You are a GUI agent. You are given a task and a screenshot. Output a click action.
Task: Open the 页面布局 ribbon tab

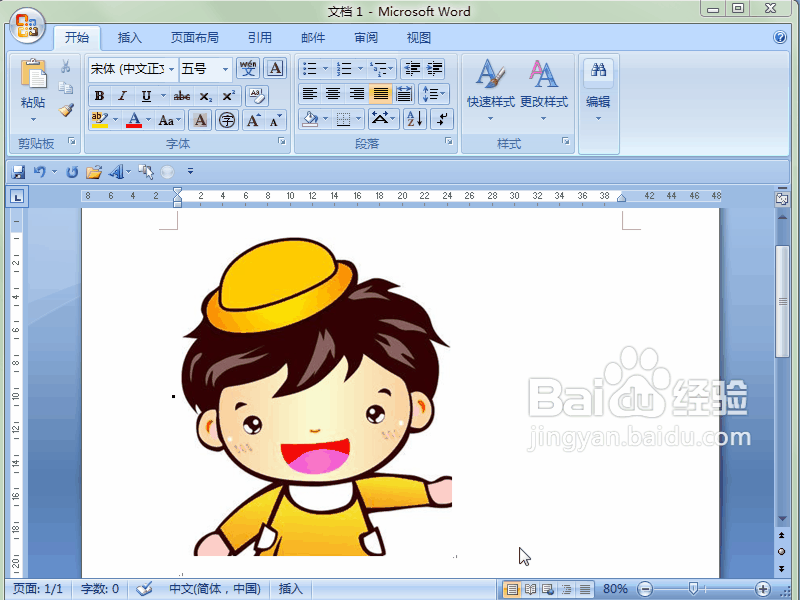click(x=193, y=37)
